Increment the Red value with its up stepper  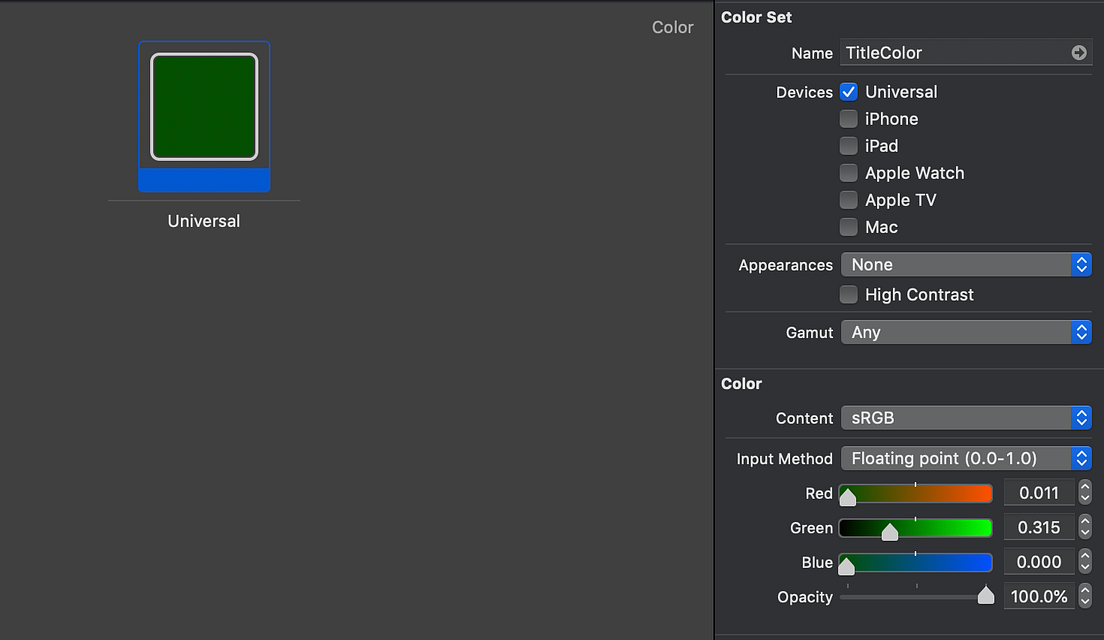1085,487
